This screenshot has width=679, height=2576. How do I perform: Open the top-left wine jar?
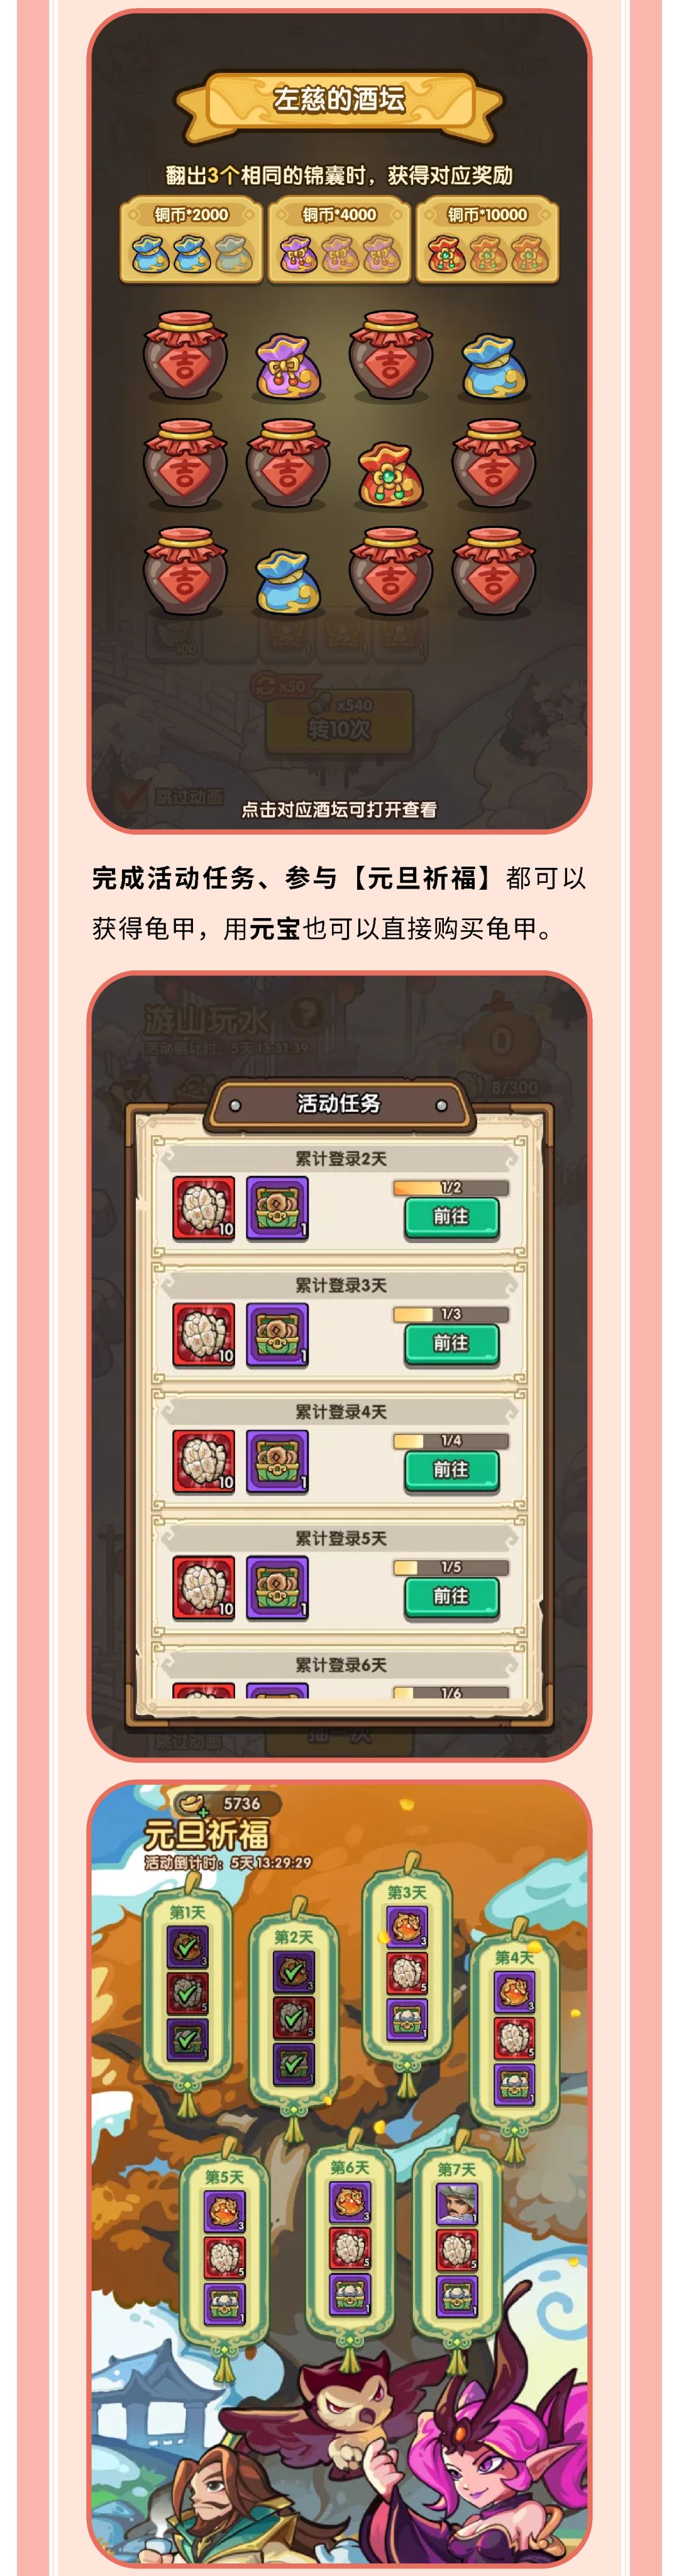[185, 356]
